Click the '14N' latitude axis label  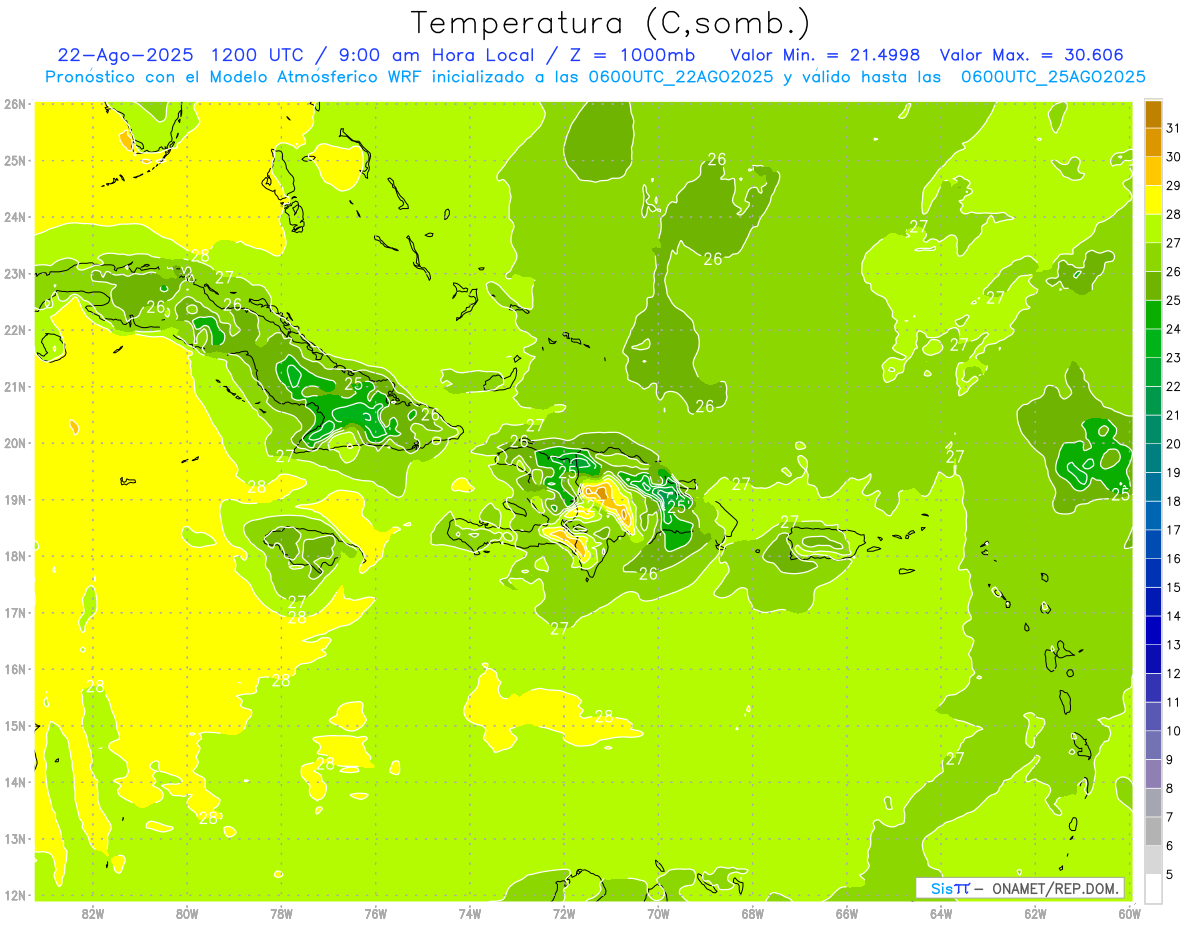coord(15,782)
